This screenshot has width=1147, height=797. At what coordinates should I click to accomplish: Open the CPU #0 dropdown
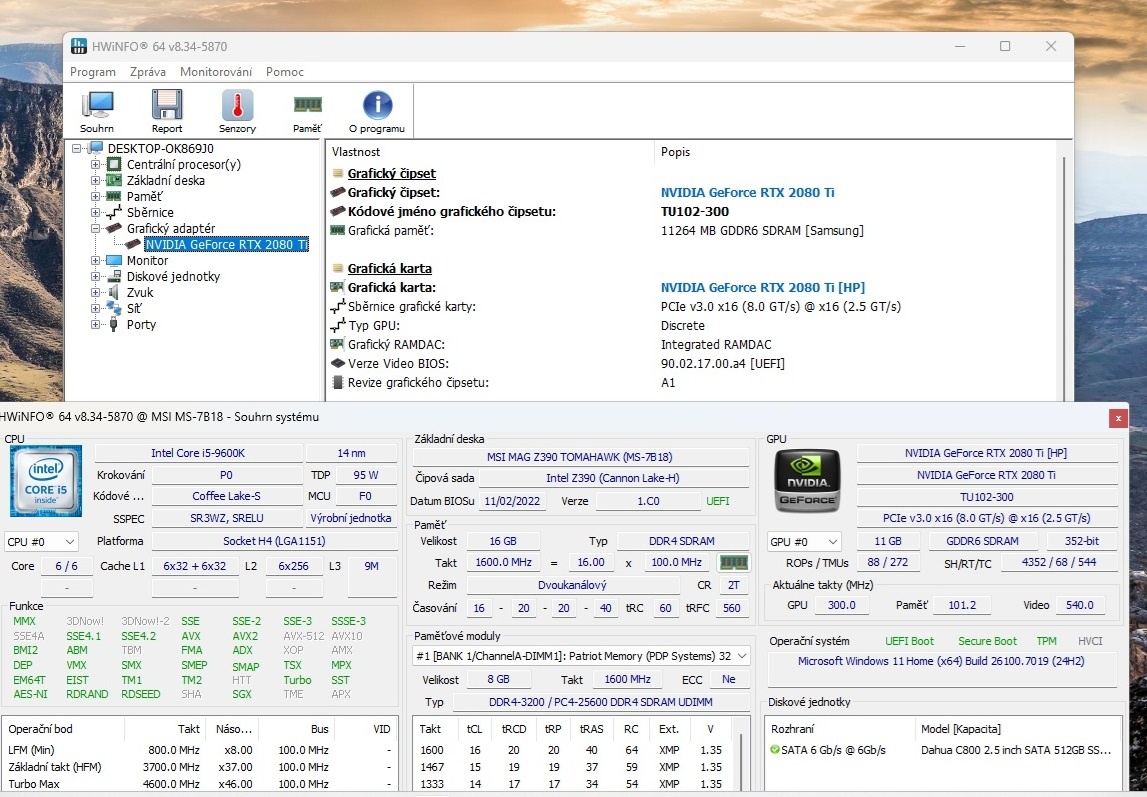[41, 540]
